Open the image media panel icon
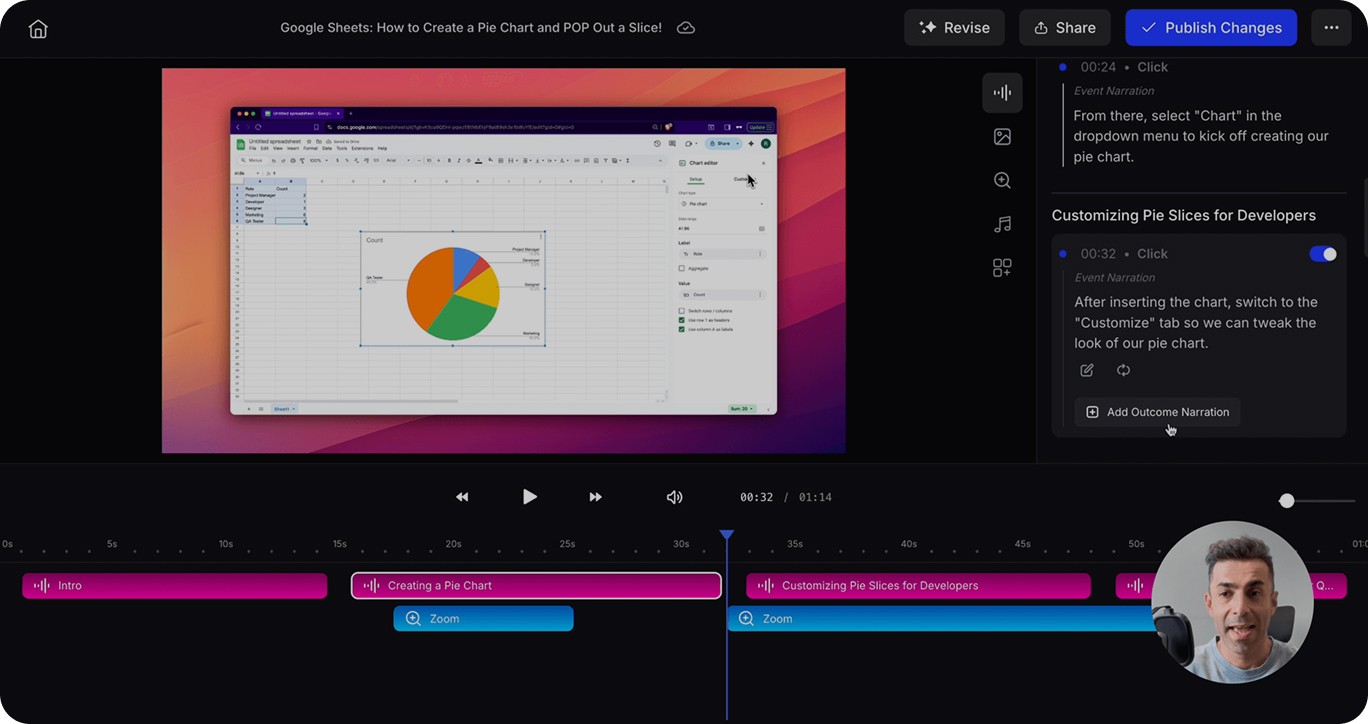1368x724 pixels. pos(1002,137)
